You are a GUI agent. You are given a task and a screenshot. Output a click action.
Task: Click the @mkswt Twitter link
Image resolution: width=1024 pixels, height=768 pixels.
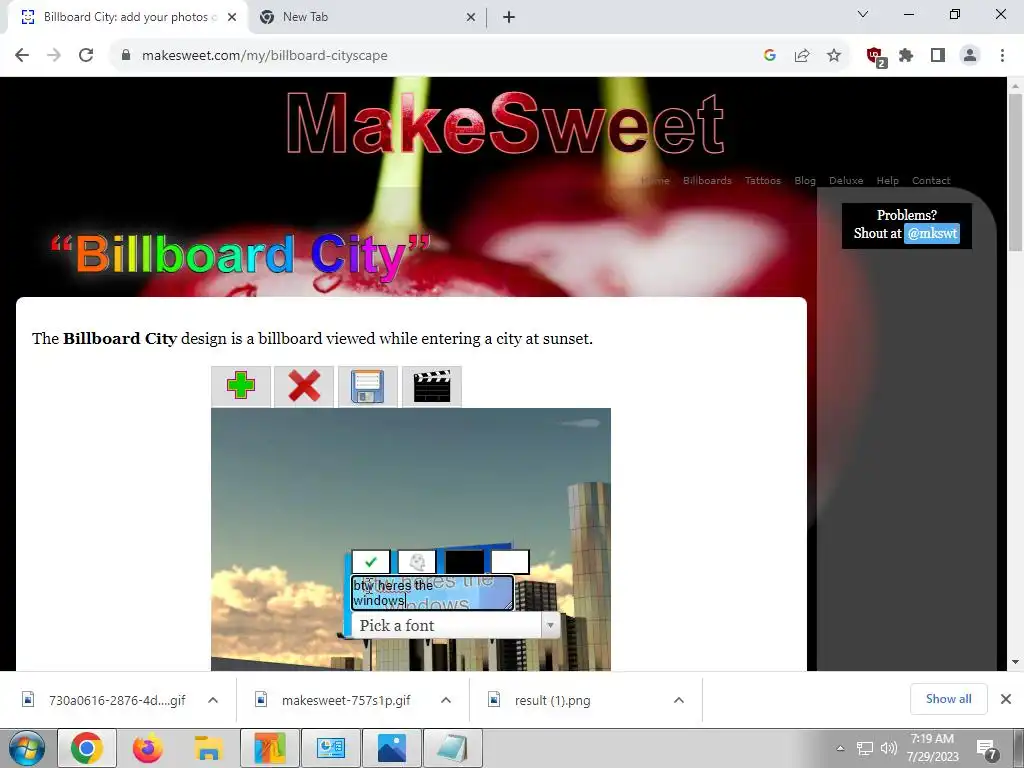932,233
